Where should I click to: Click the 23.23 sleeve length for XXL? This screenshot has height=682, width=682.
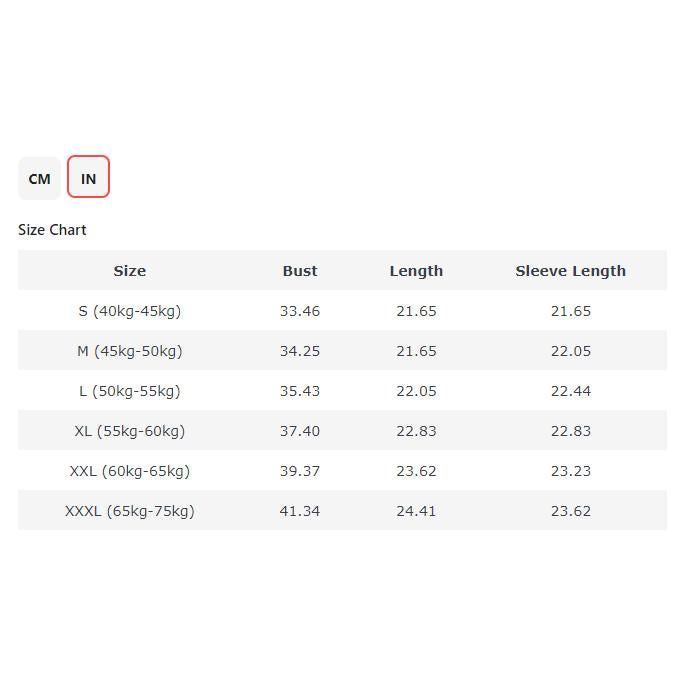tap(570, 471)
